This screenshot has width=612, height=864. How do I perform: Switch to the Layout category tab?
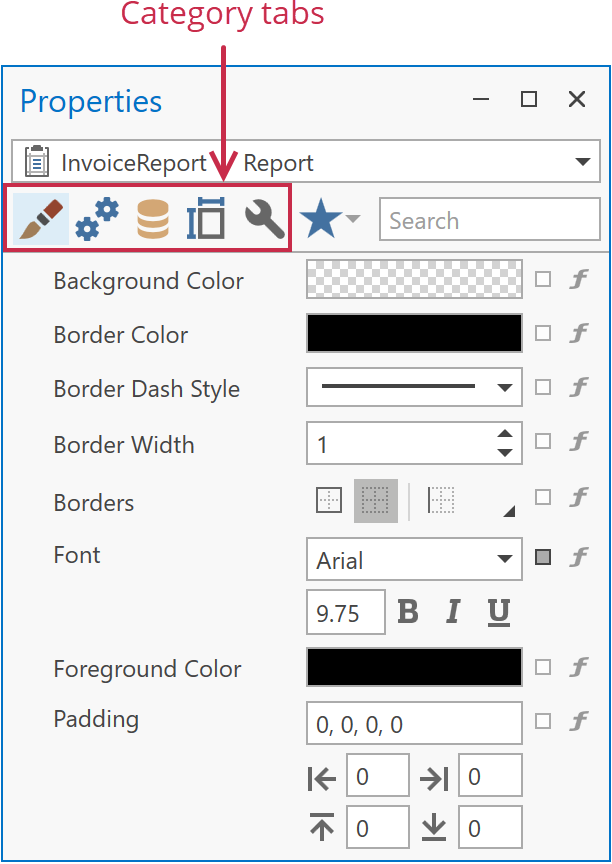[206, 220]
